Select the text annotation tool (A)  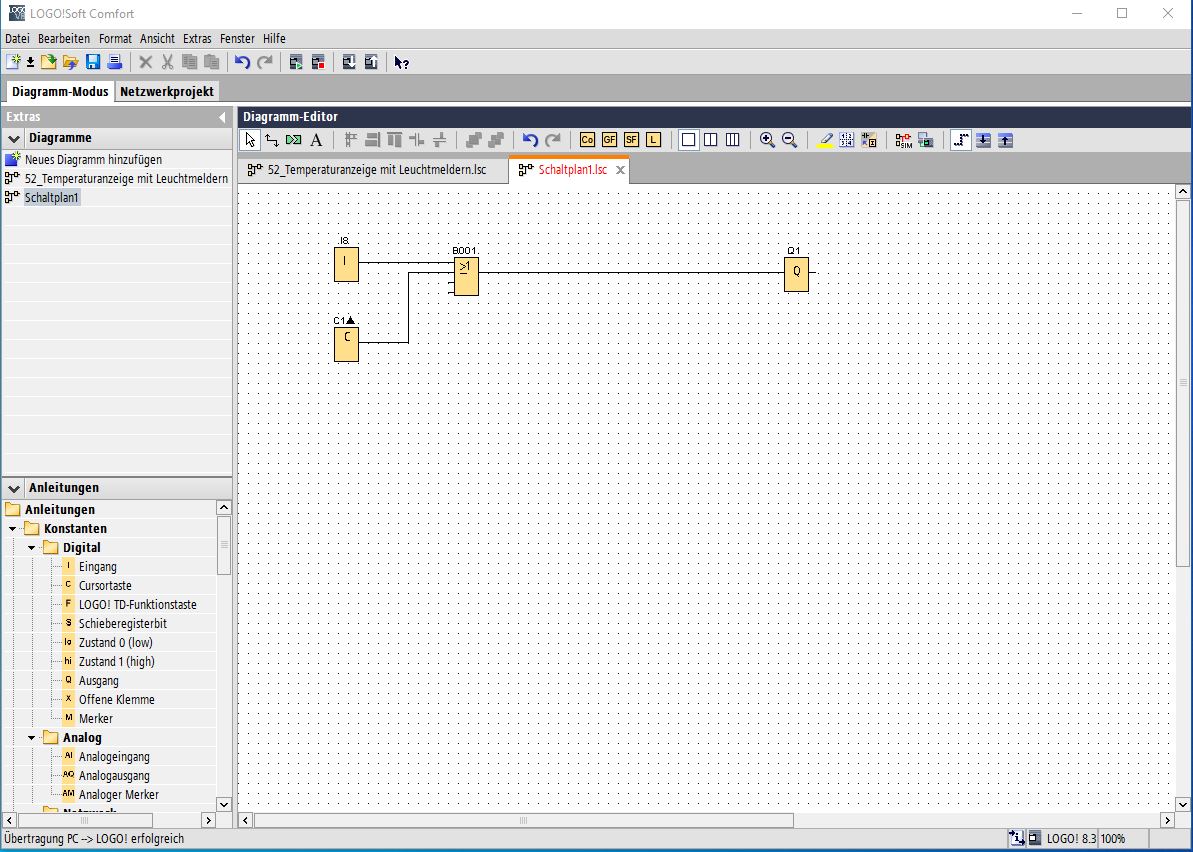point(316,140)
